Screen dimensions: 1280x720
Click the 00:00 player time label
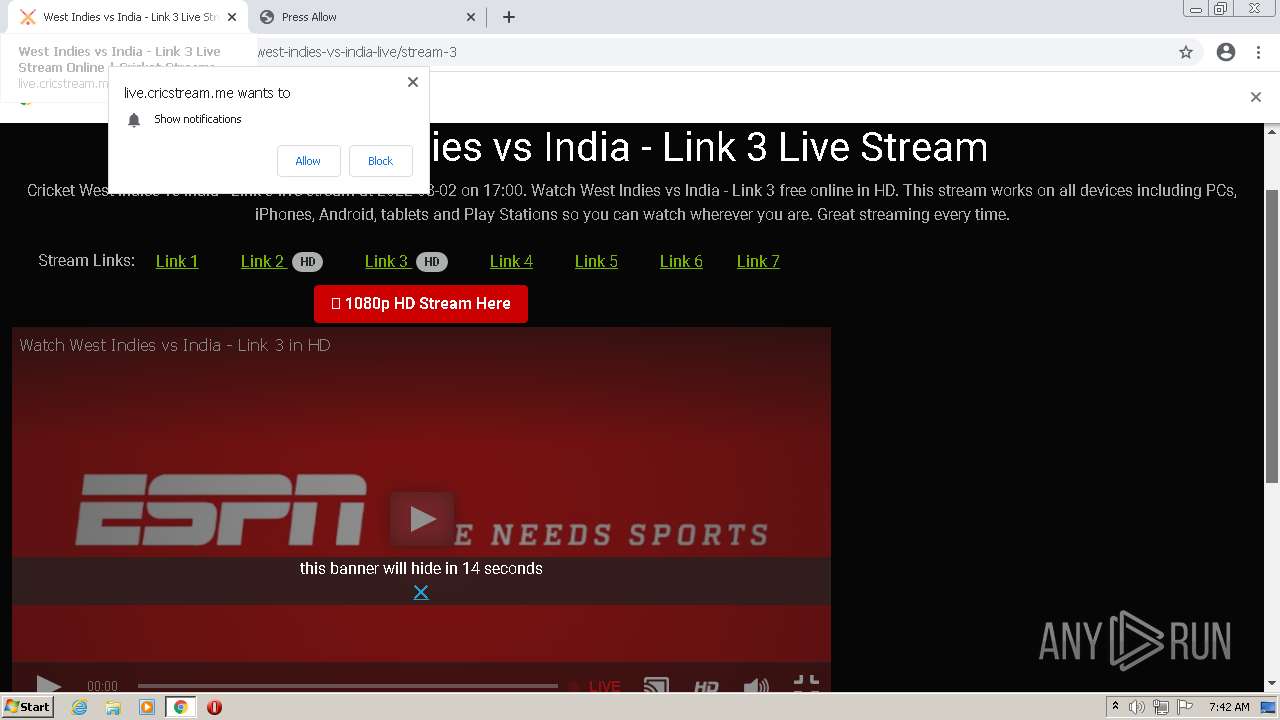click(x=102, y=686)
